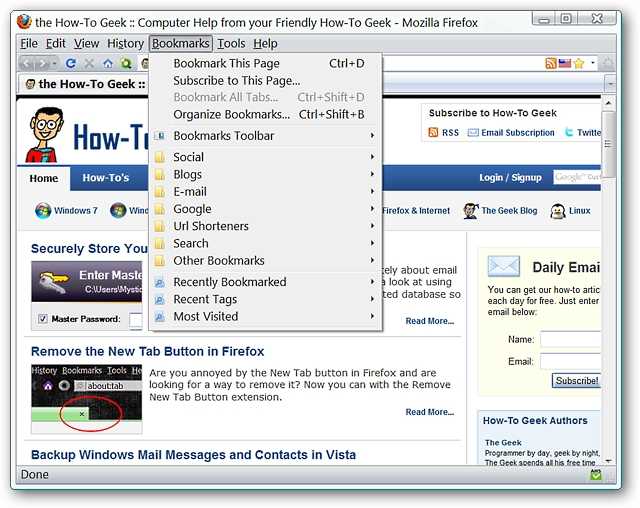Screen dimensions: 640x508
Task: Click the green magnifier toolbar icon
Action: click(127, 63)
